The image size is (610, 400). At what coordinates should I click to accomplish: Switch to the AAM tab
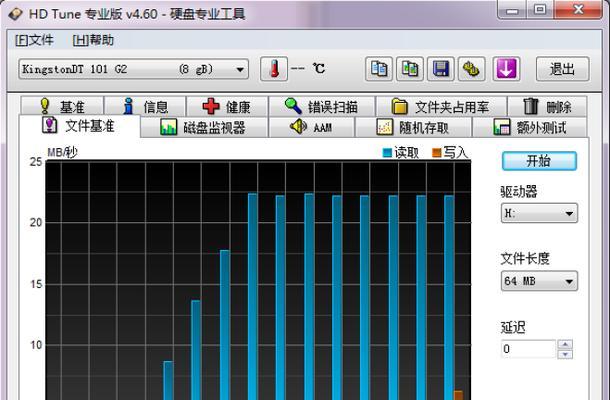click(x=311, y=127)
